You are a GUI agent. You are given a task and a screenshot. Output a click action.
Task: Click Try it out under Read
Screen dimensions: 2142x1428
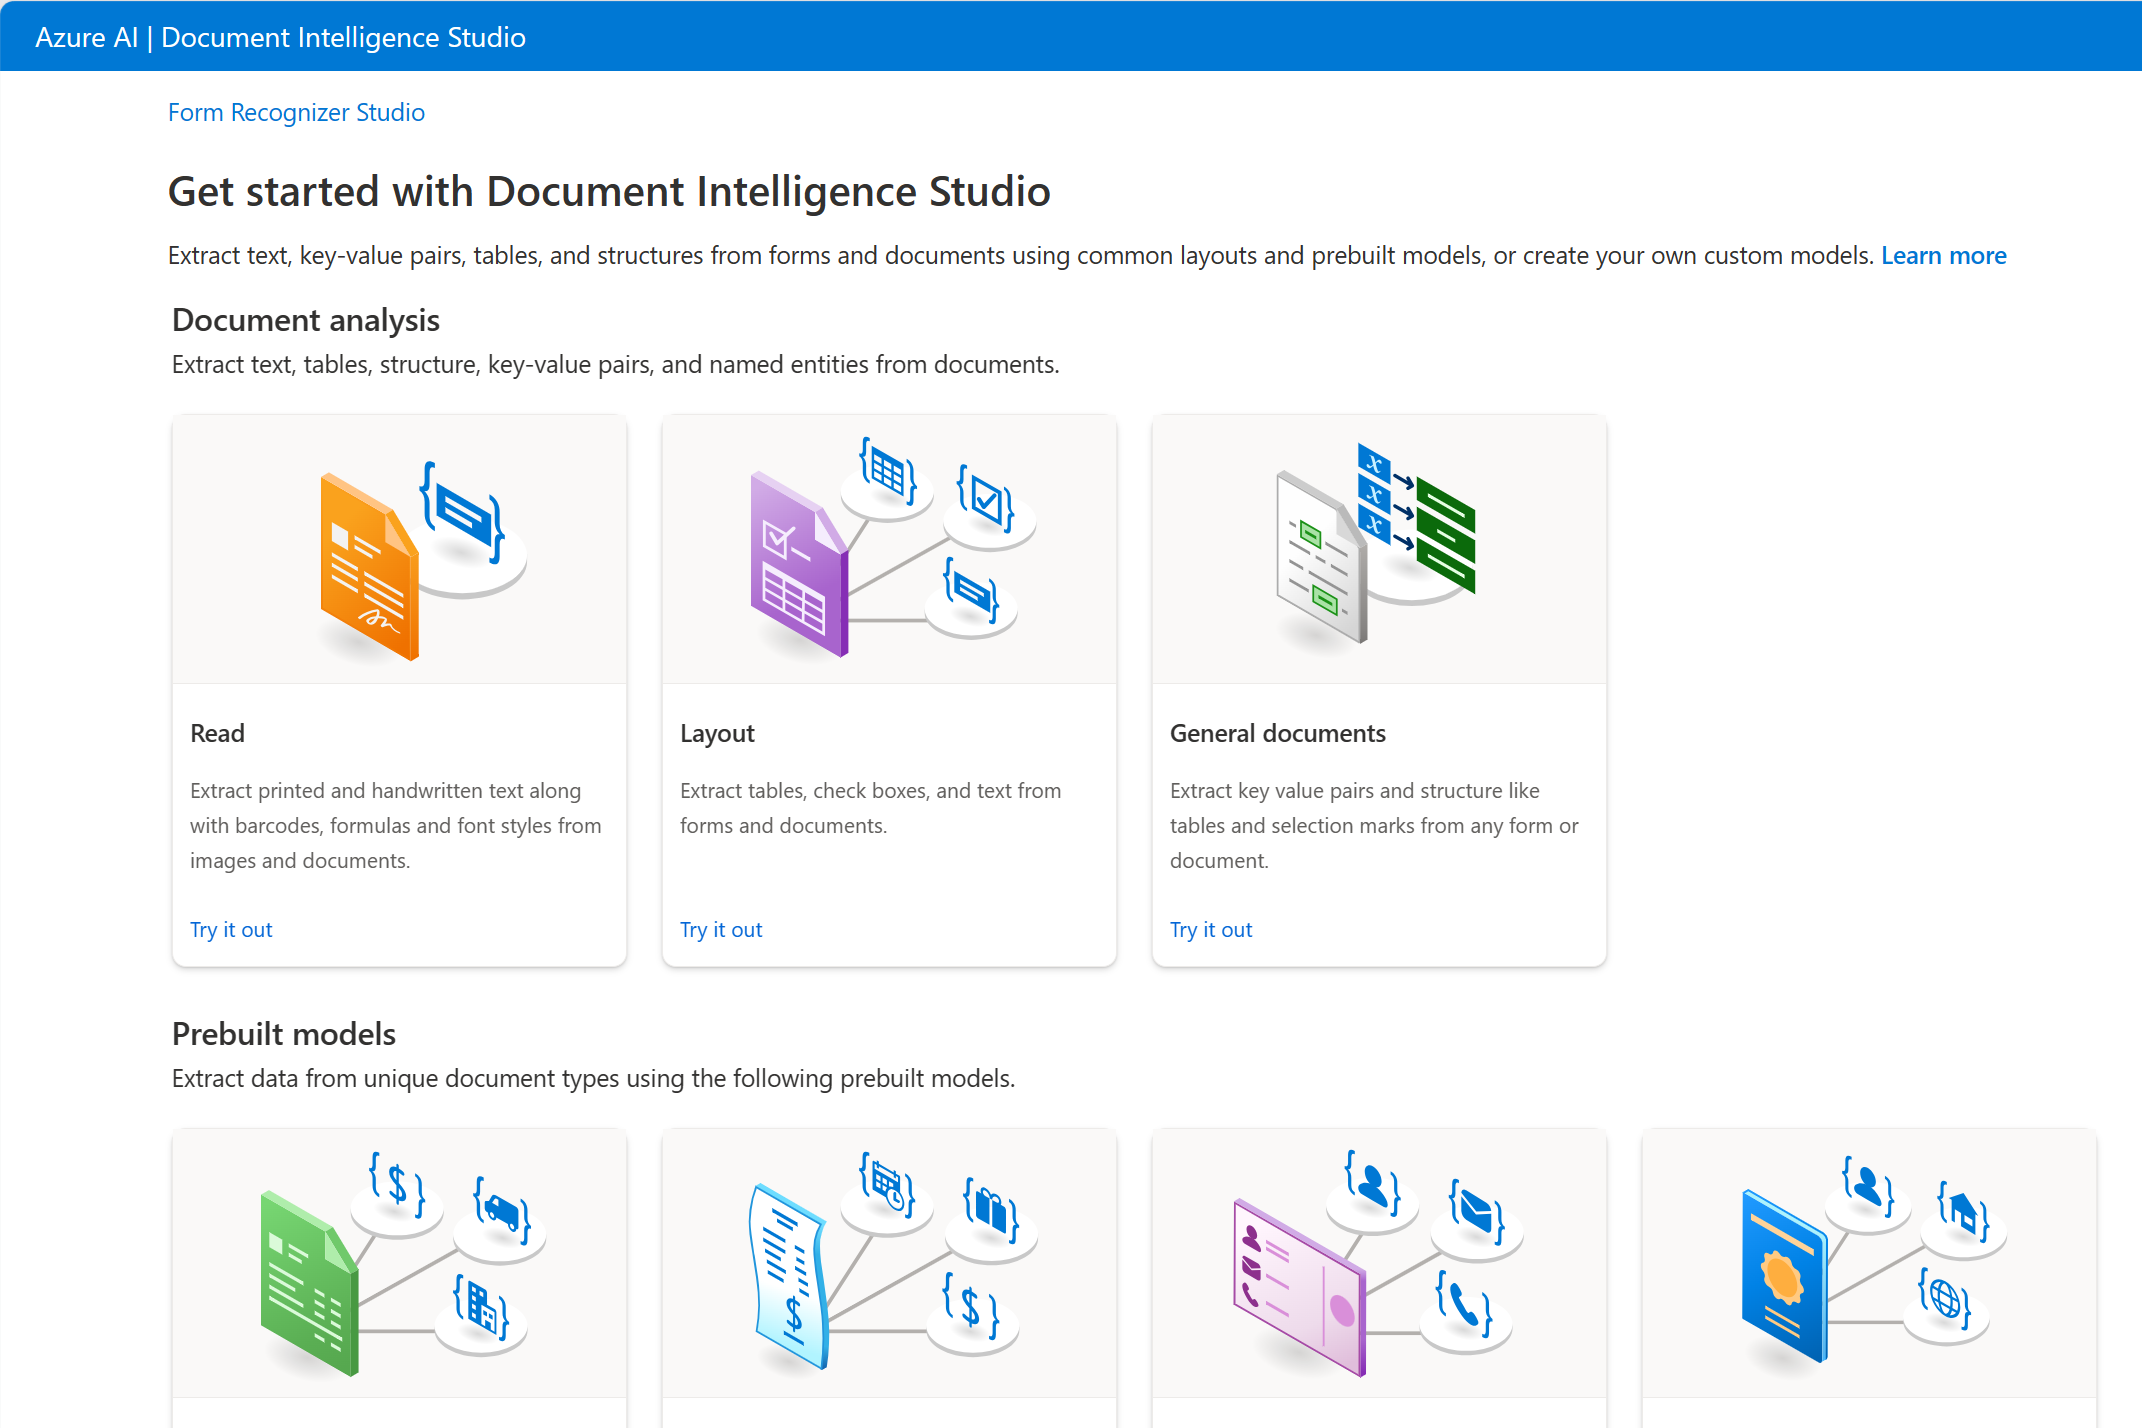point(231,929)
